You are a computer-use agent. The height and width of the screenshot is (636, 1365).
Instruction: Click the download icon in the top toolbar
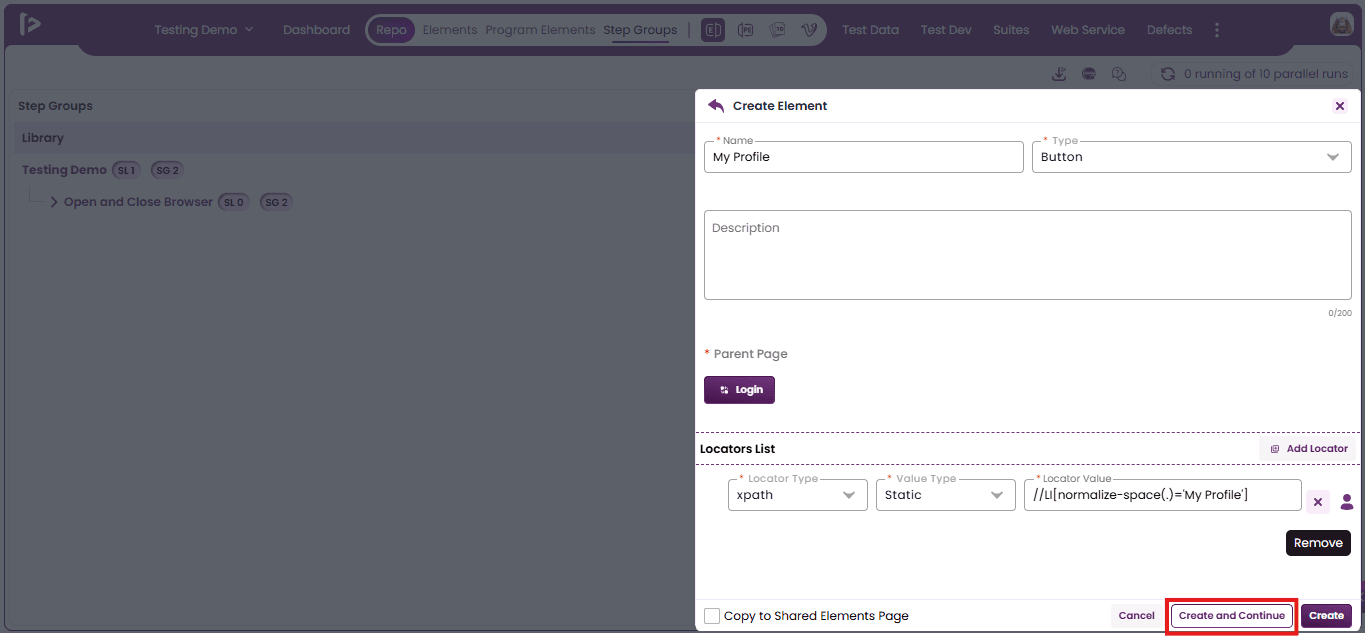(1059, 74)
